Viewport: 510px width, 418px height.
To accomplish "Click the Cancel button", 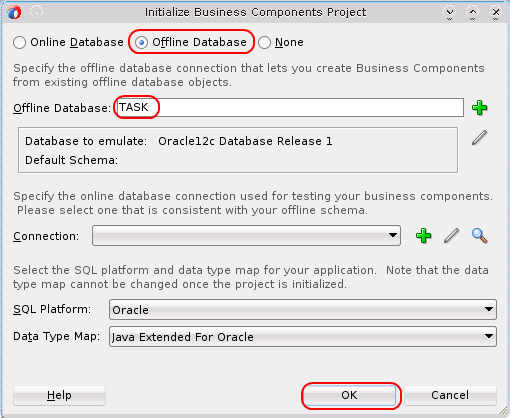I will point(450,395).
